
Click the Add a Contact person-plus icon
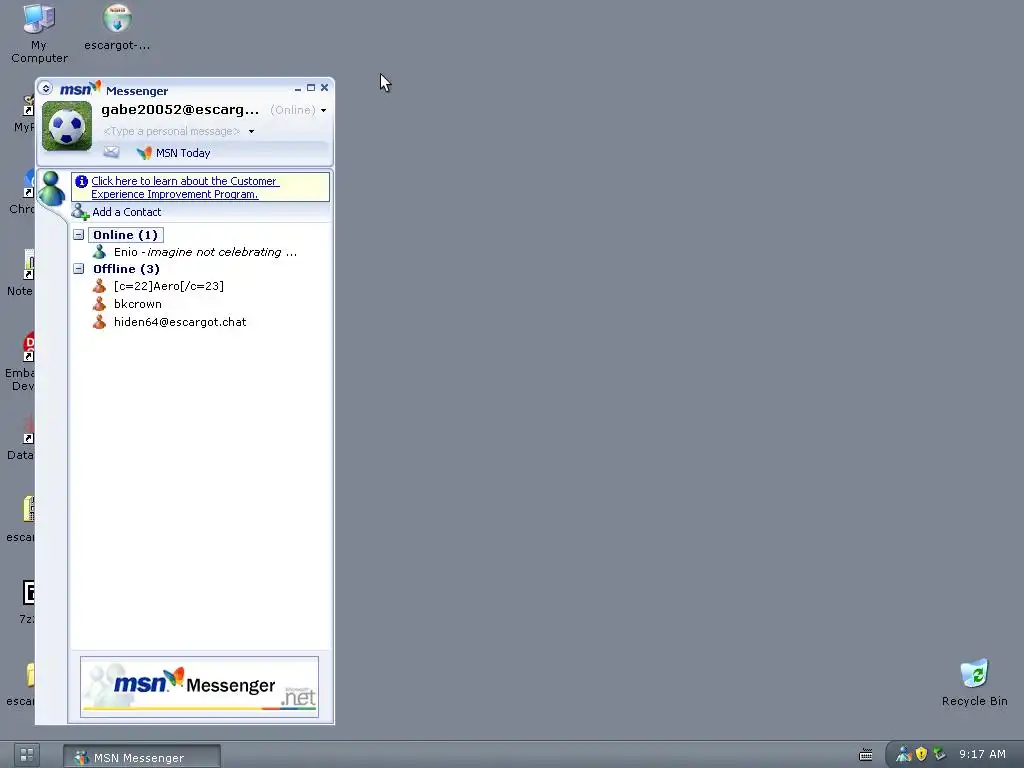[80, 212]
